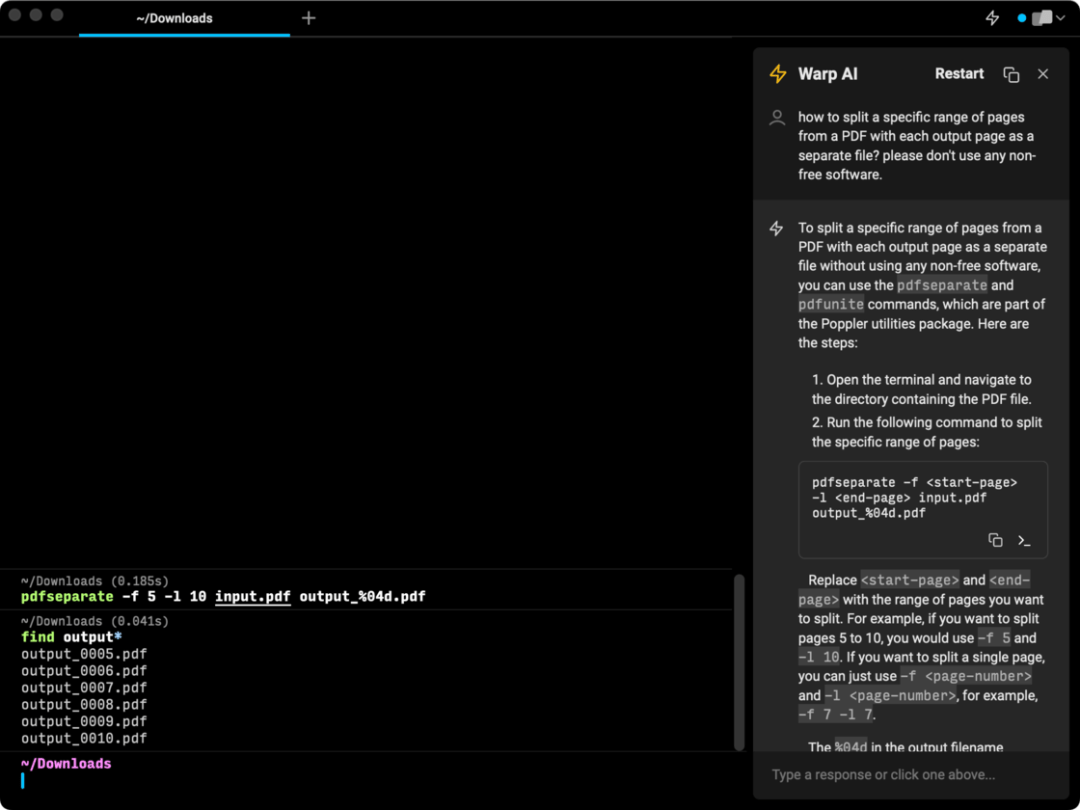
Task: Select output_0008.pdf in find results
Action: (x=84, y=705)
